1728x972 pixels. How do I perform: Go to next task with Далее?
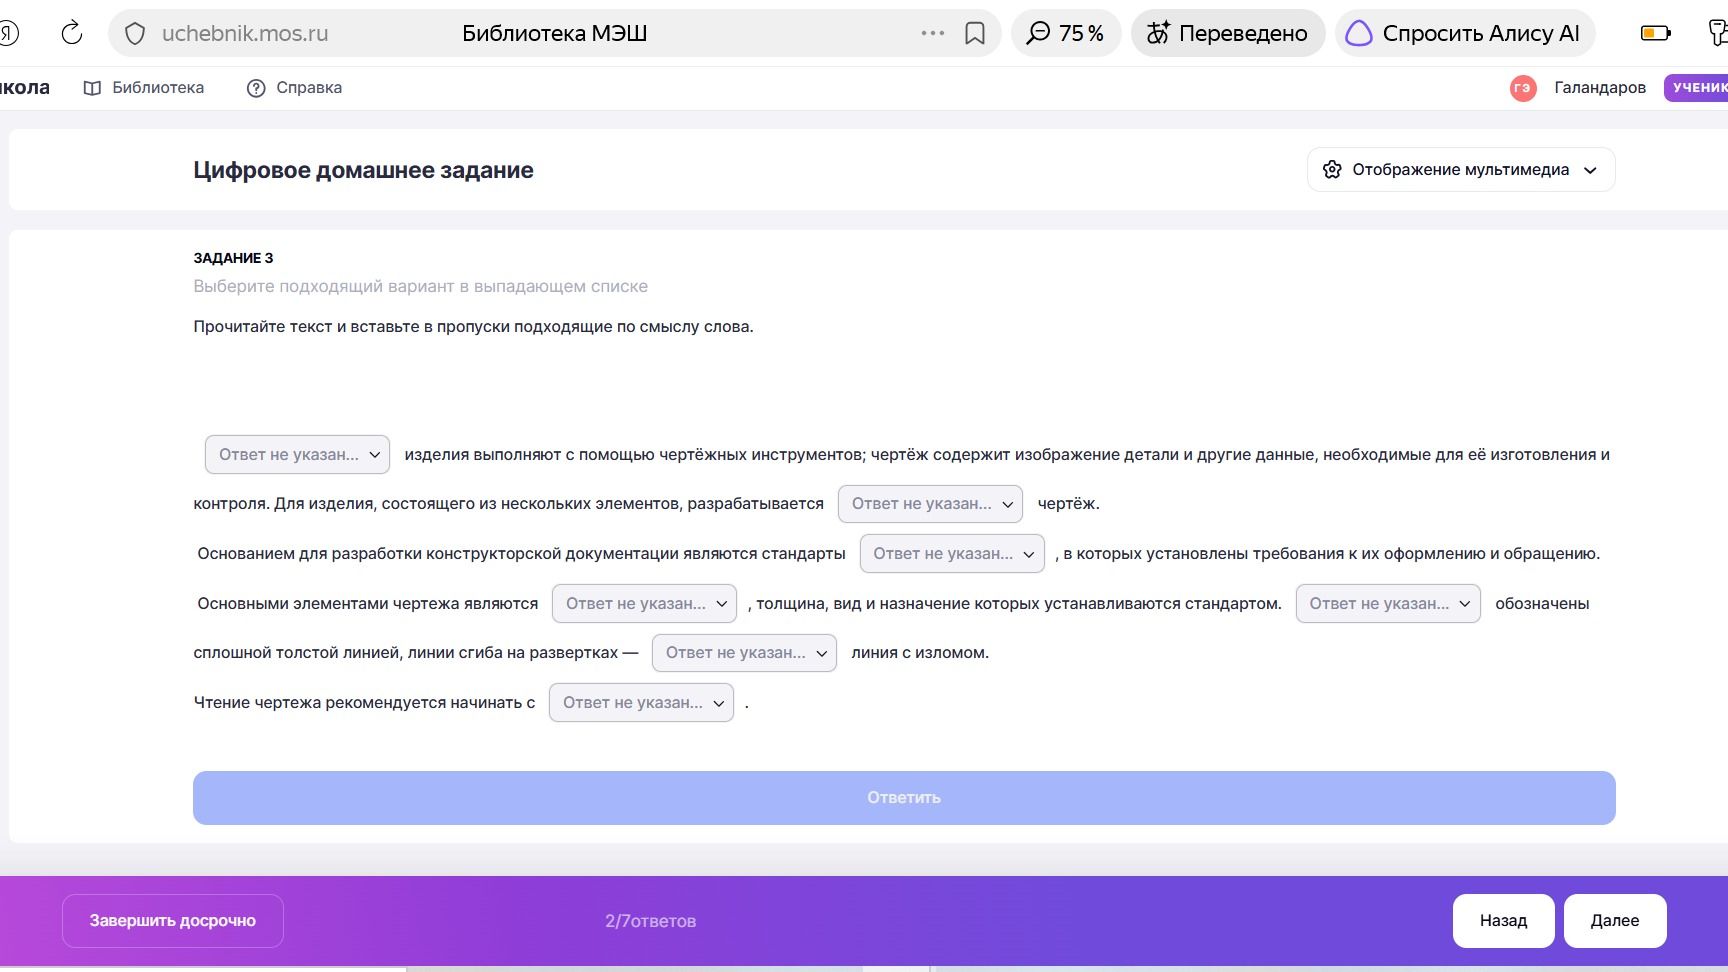pos(1615,921)
